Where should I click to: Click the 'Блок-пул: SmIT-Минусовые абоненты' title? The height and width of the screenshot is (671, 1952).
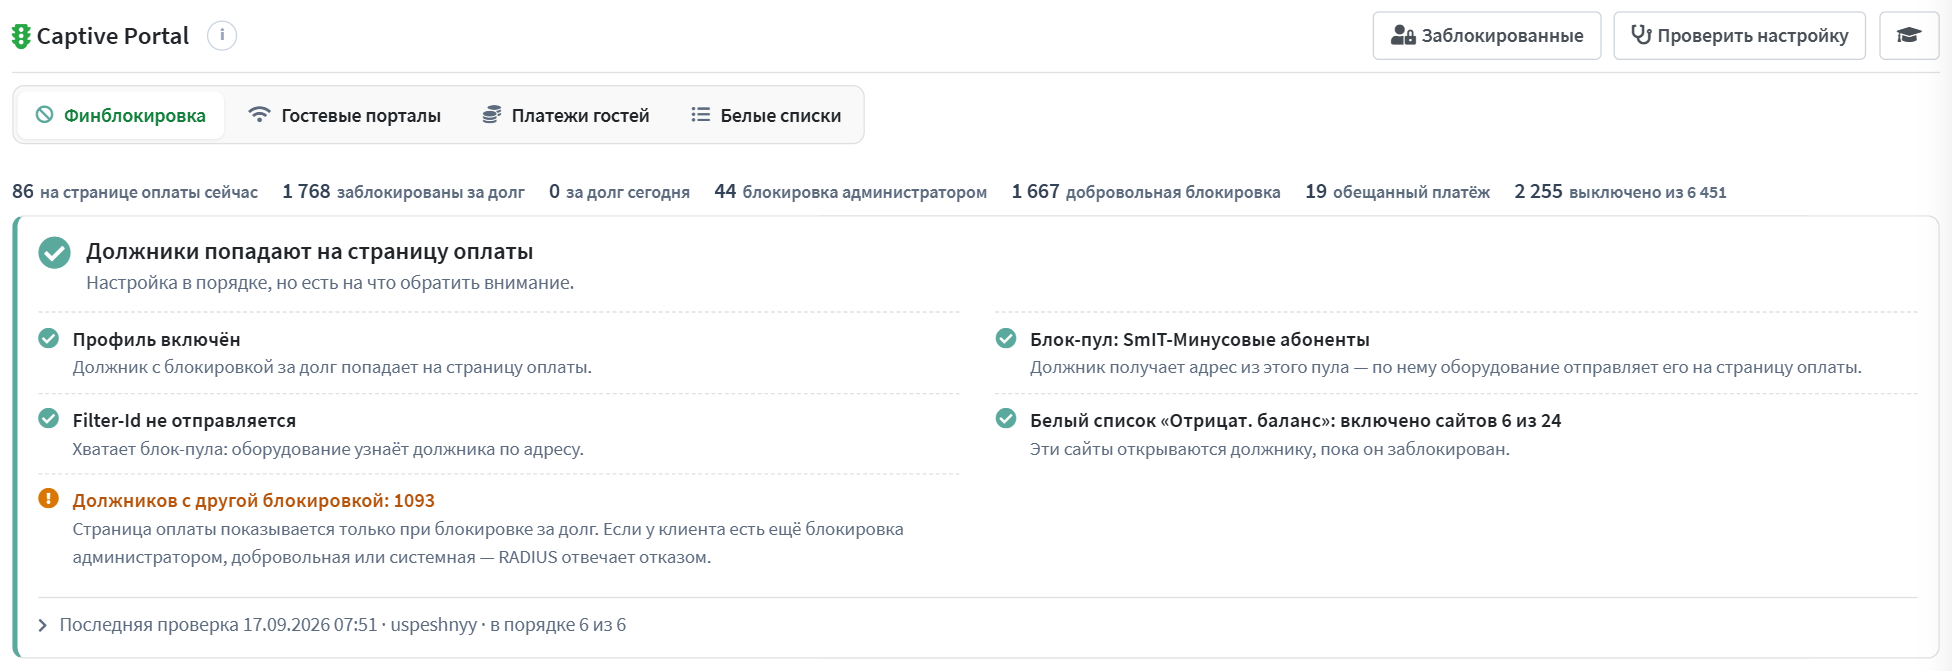pos(1200,339)
